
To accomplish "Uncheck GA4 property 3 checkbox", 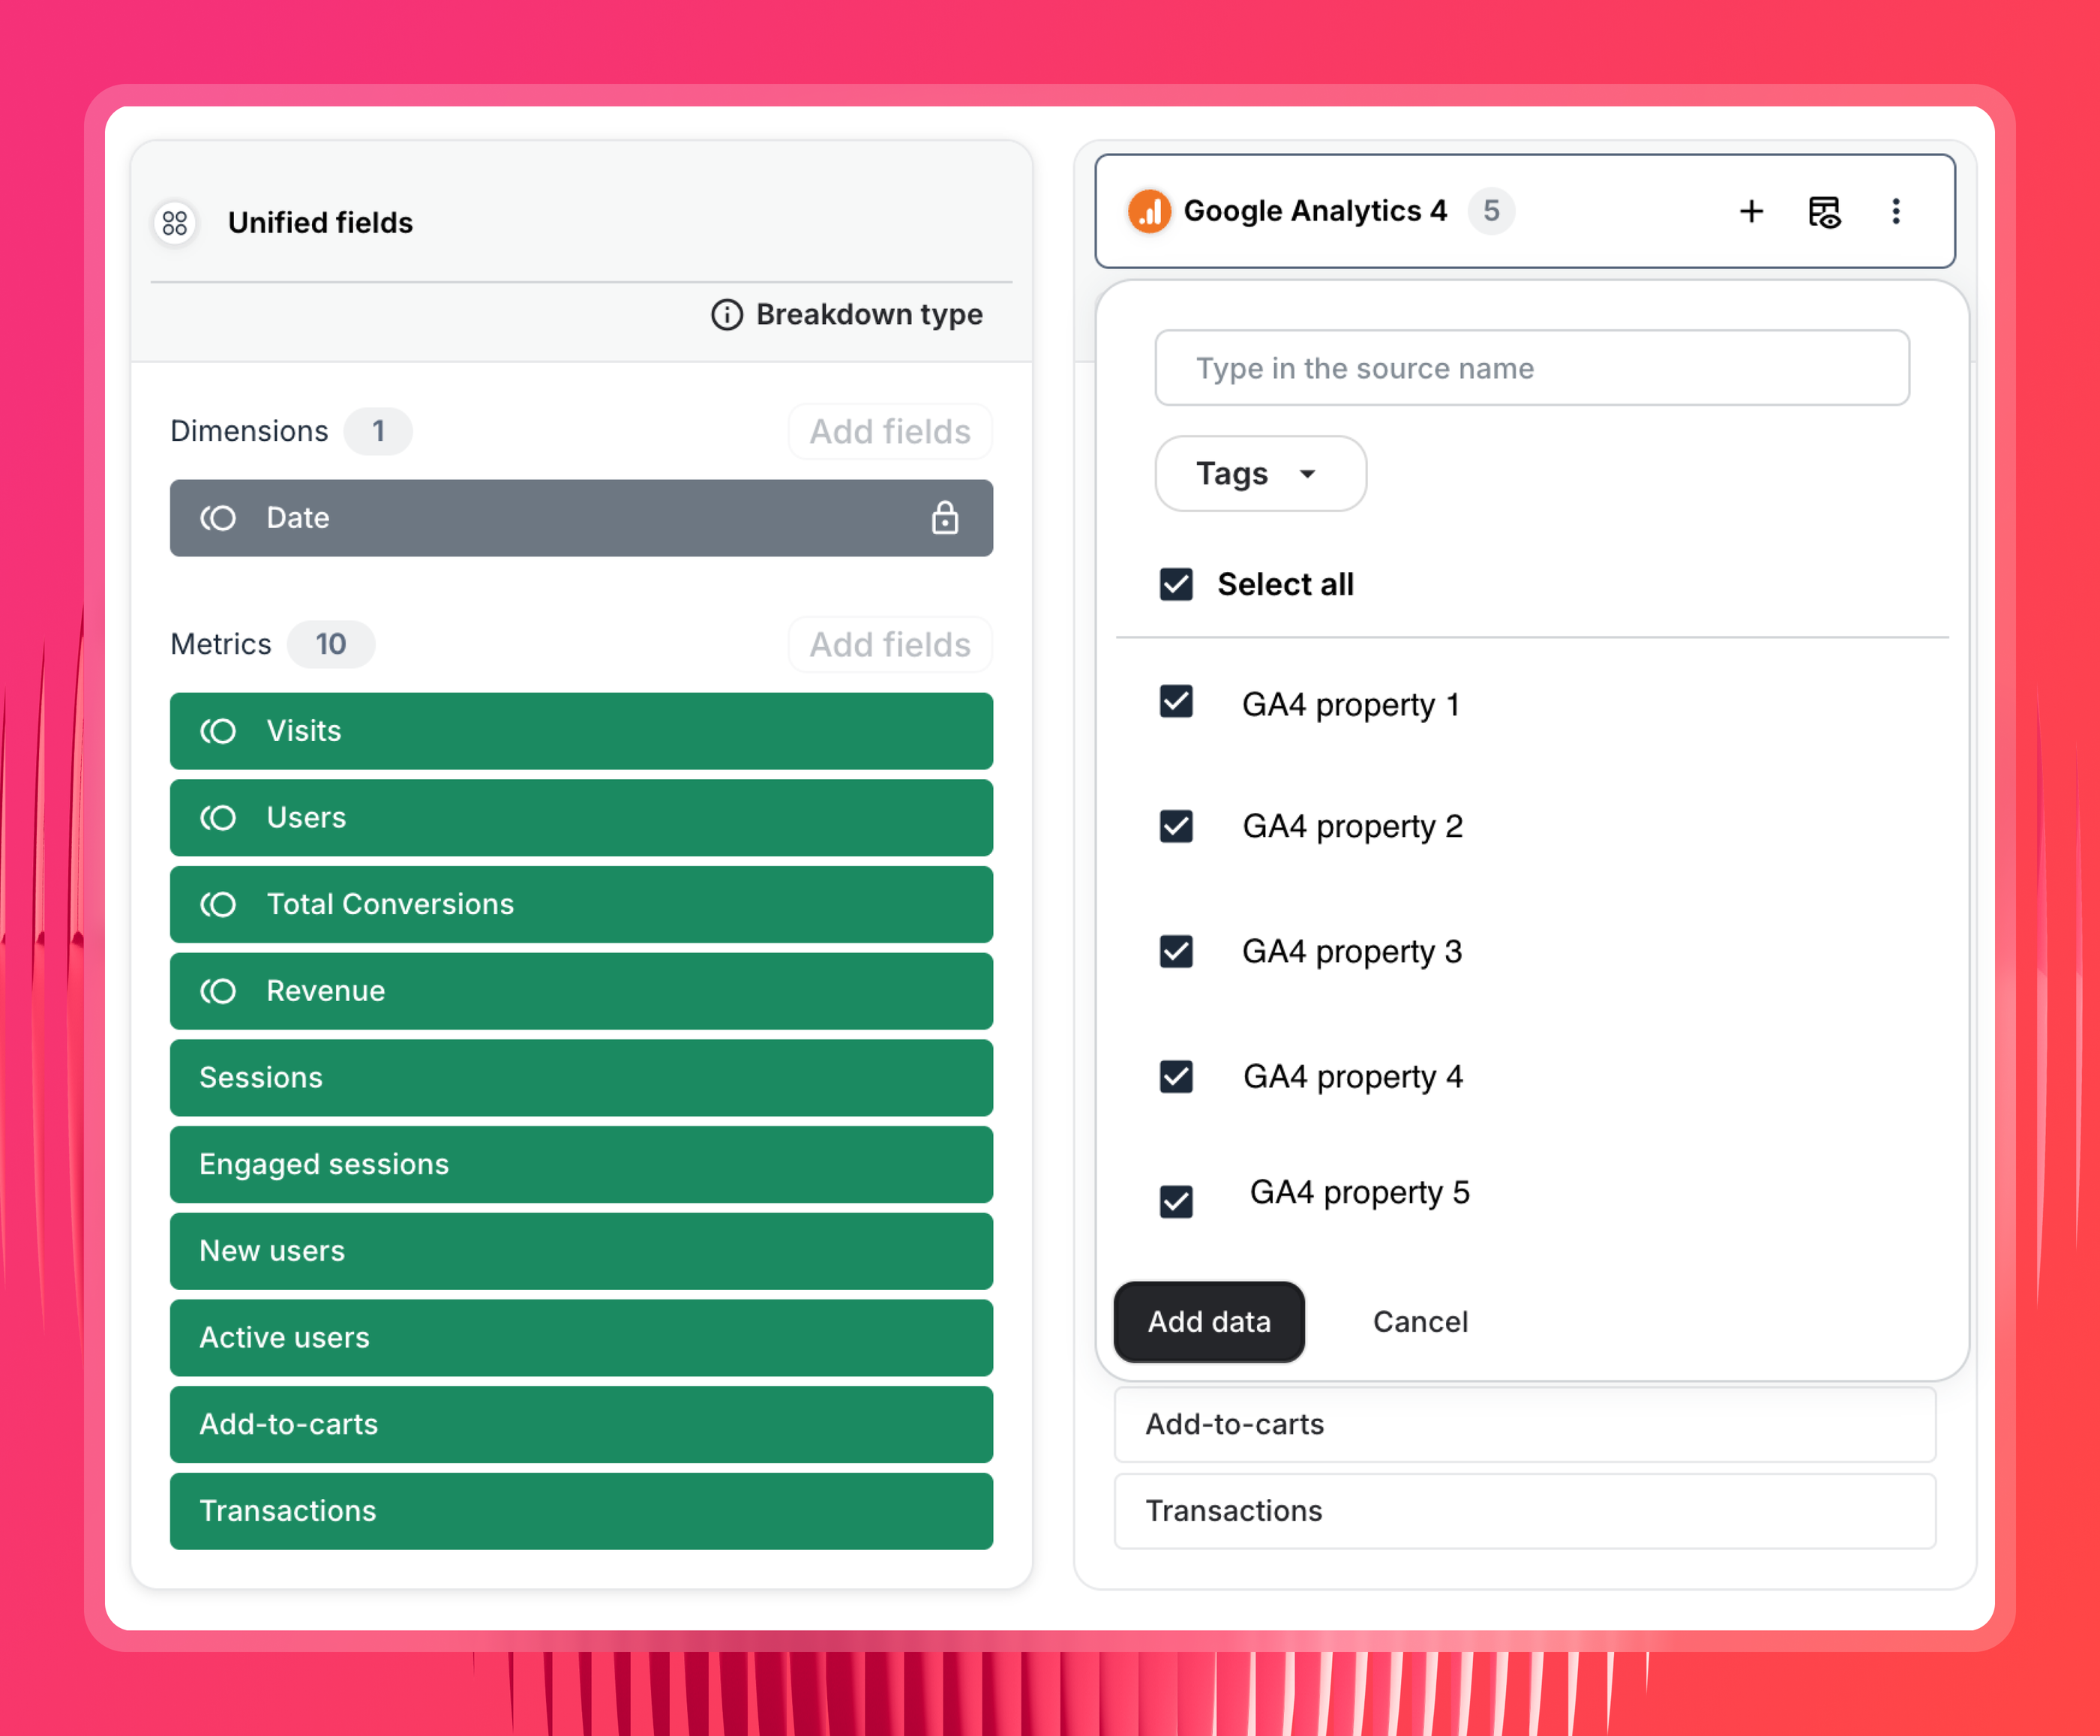I will click(x=1176, y=951).
